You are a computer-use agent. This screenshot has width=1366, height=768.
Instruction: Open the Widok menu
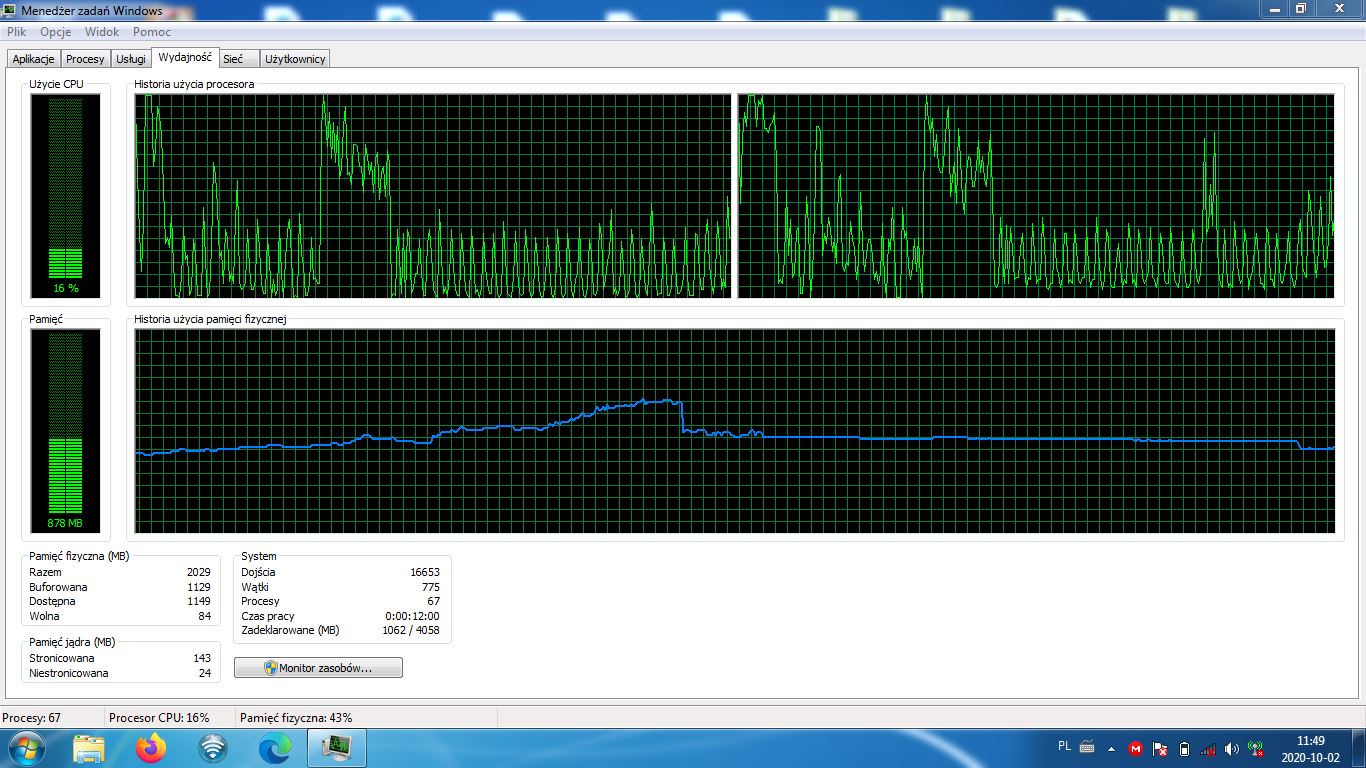[102, 32]
